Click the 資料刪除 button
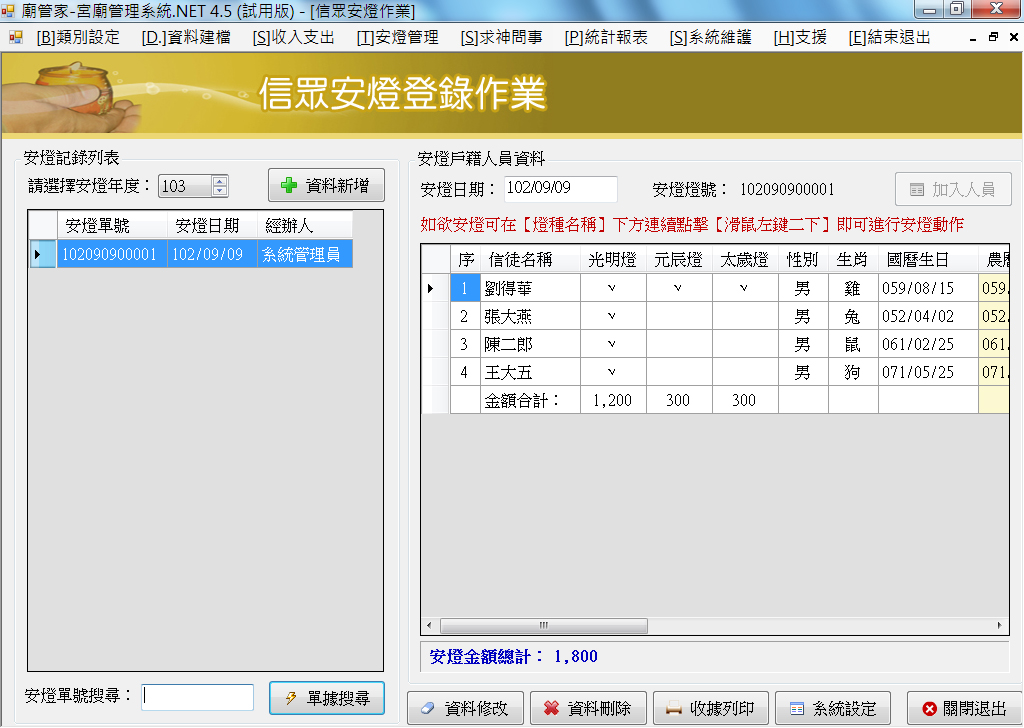The height and width of the screenshot is (728, 1024). pyautogui.click(x=588, y=708)
